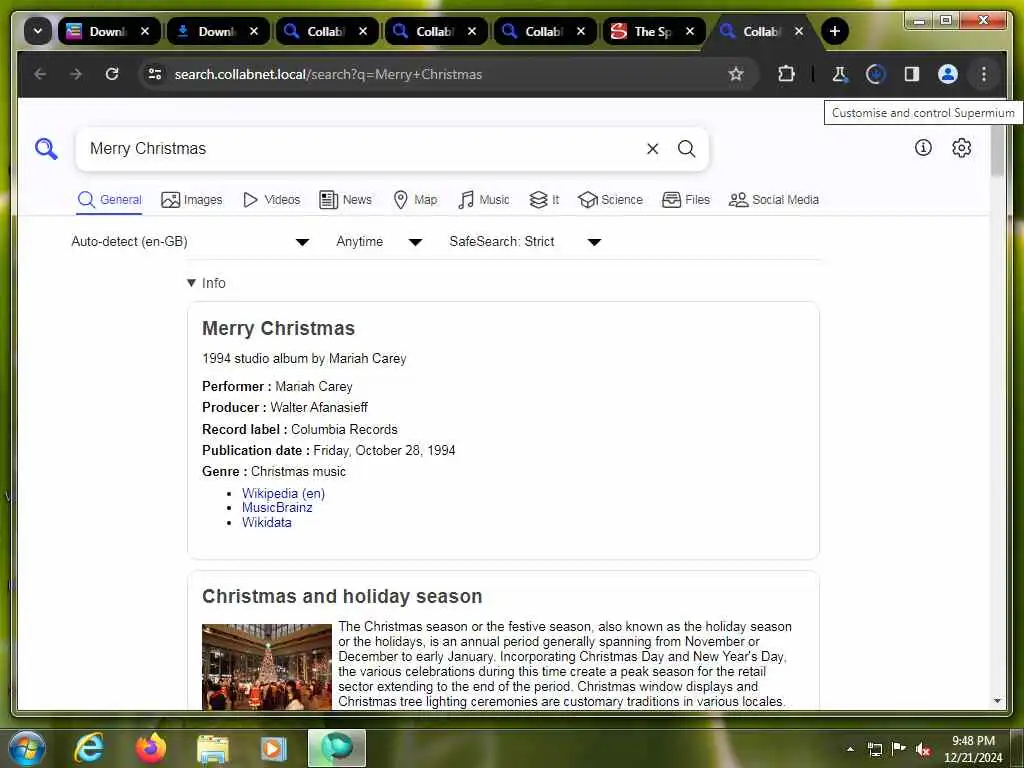The image size is (1024, 768).
Task: Switch to the Images search category
Action: point(191,200)
